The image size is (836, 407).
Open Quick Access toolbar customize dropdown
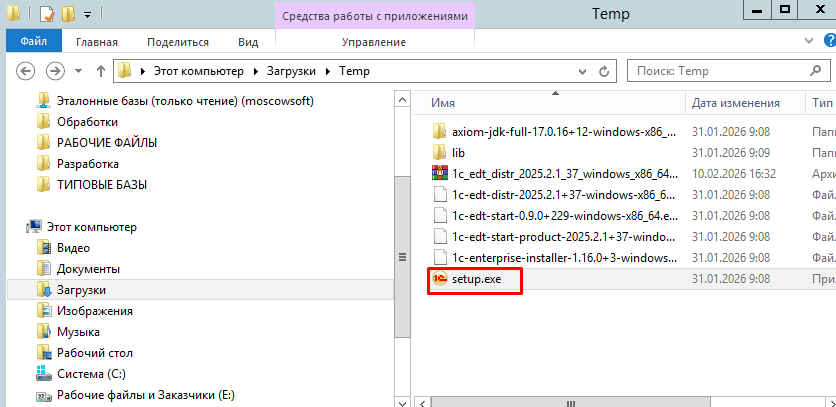point(88,15)
